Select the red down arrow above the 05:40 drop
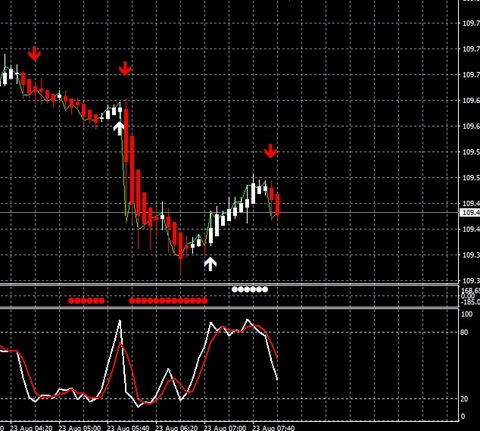Screen dimensions: 480x431 pyautogui.click(x=125, y=68)
